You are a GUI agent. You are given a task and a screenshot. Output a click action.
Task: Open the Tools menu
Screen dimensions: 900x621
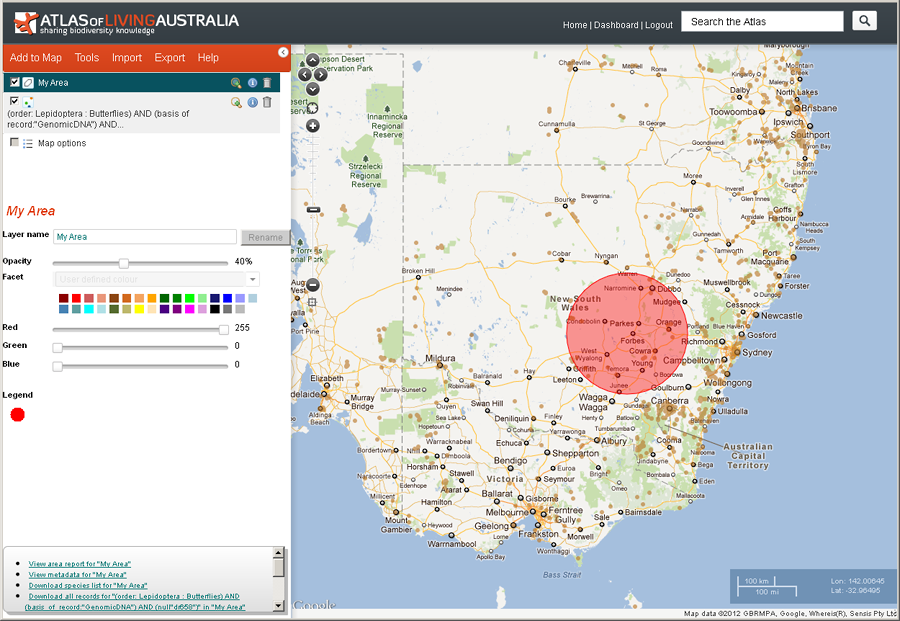[x=87, y=58]
